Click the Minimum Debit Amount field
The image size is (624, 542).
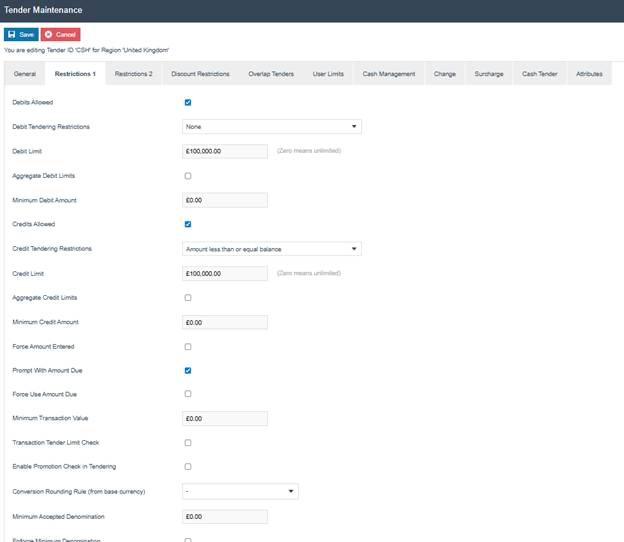click(x=225, y=200)
